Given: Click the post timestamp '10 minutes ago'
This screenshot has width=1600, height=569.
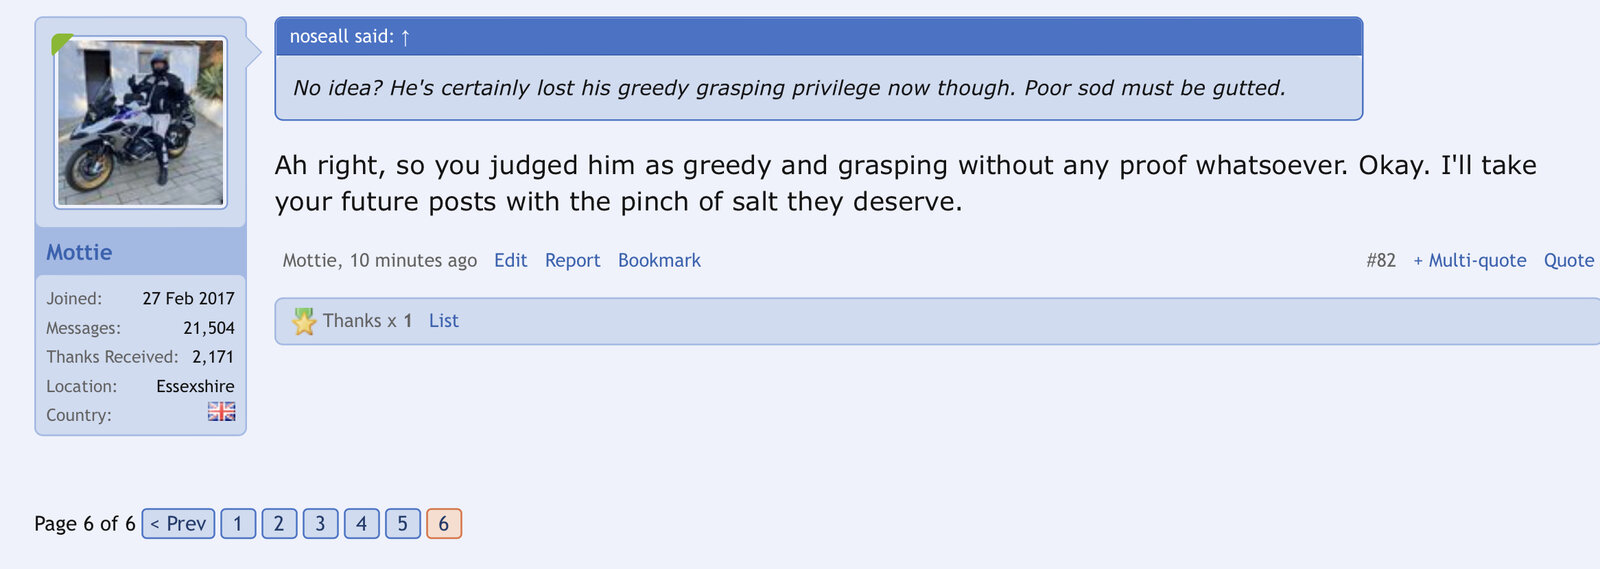Looking at the screenshot, I should tap(413, 260).
